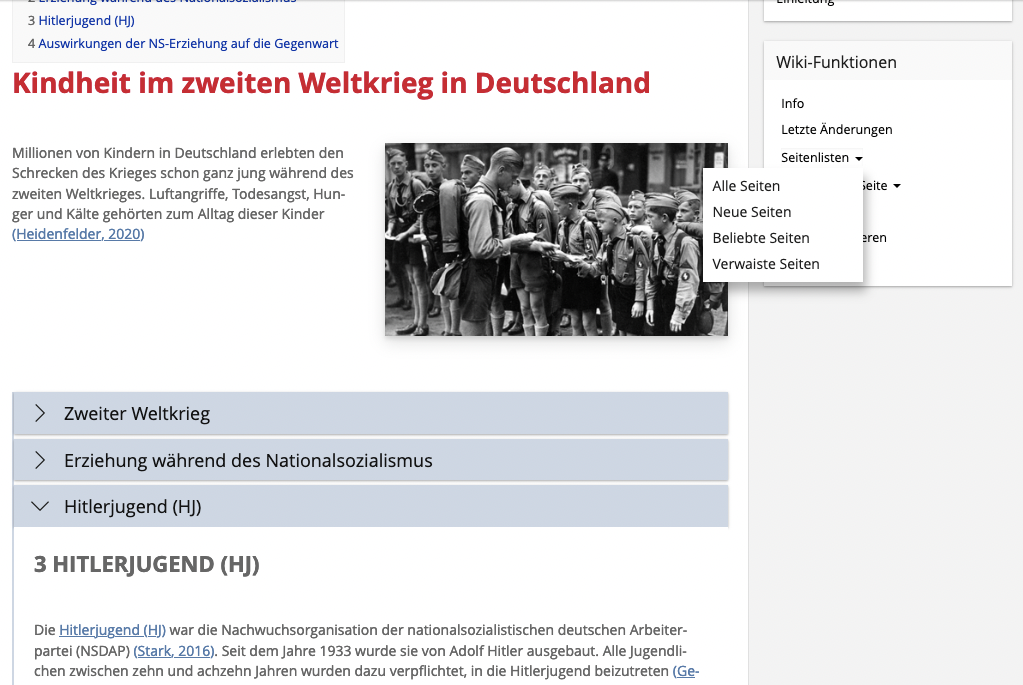The width and height of the screenshot is (1023, 685).
Task: Click the chevron icon beside Zweiter Weltkrieg
Action: (x=40, y=413)
